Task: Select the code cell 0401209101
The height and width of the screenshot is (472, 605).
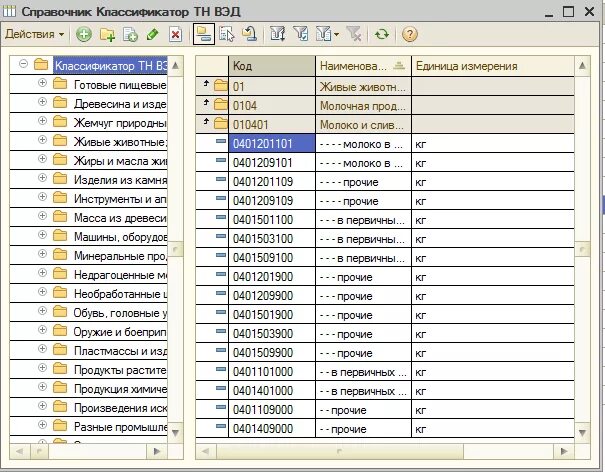Action: [x=272, y=162]
